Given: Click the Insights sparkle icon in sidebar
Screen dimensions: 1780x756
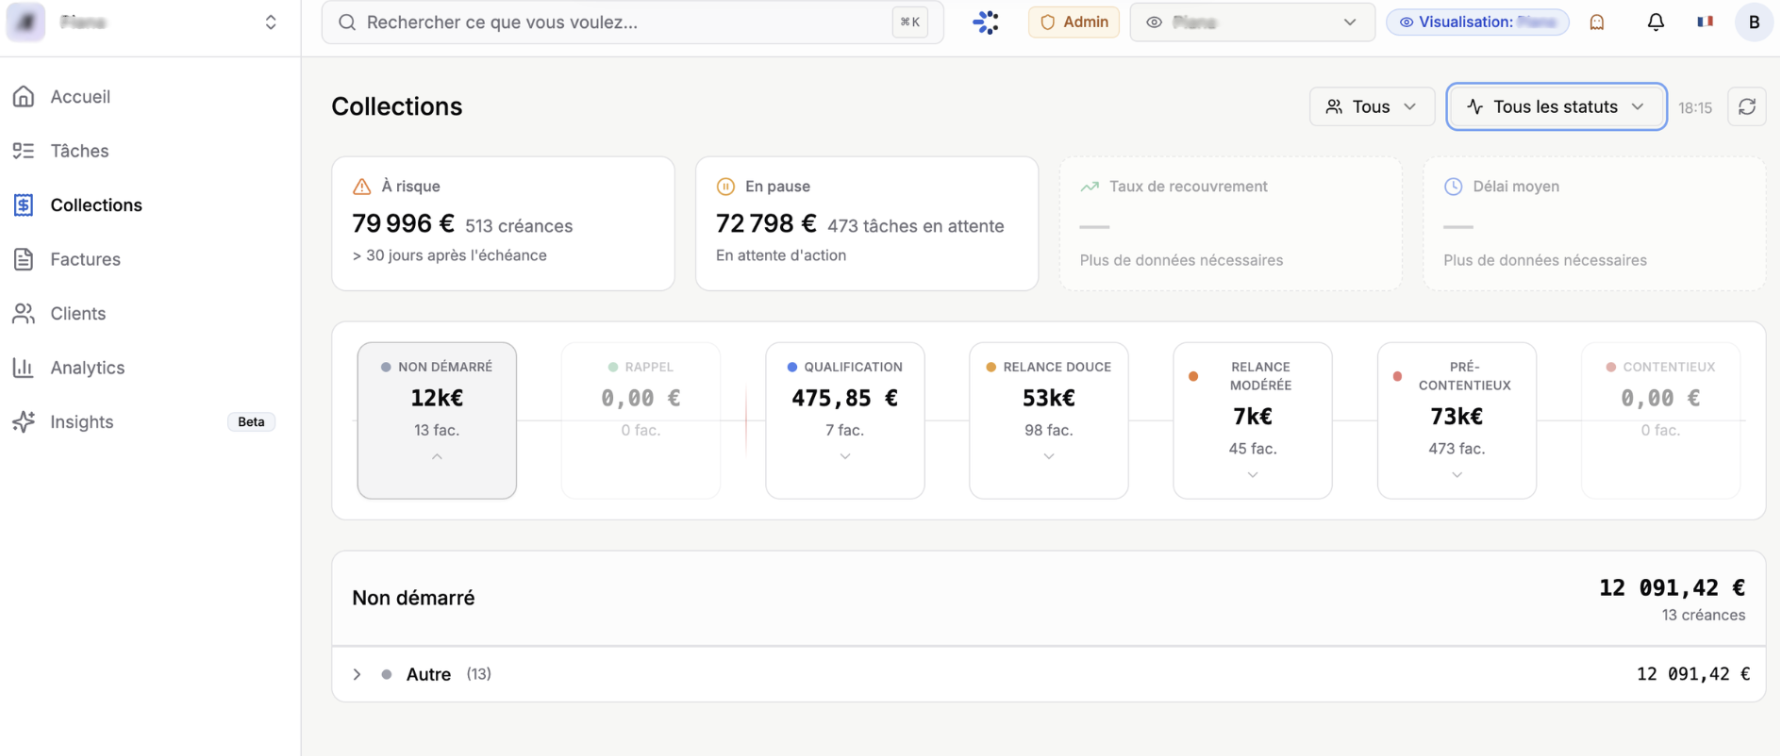Looking at the screenshot, I should (x=24, y=422).
